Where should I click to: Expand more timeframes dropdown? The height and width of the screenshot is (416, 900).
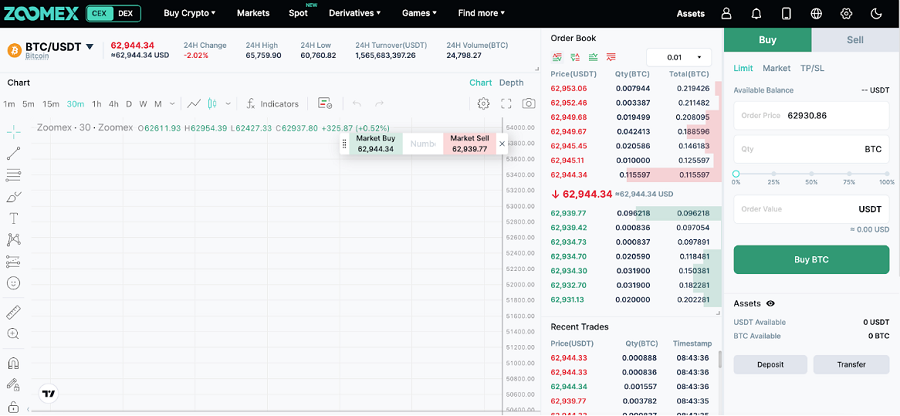pyautogui.click(x=172, y=104)
